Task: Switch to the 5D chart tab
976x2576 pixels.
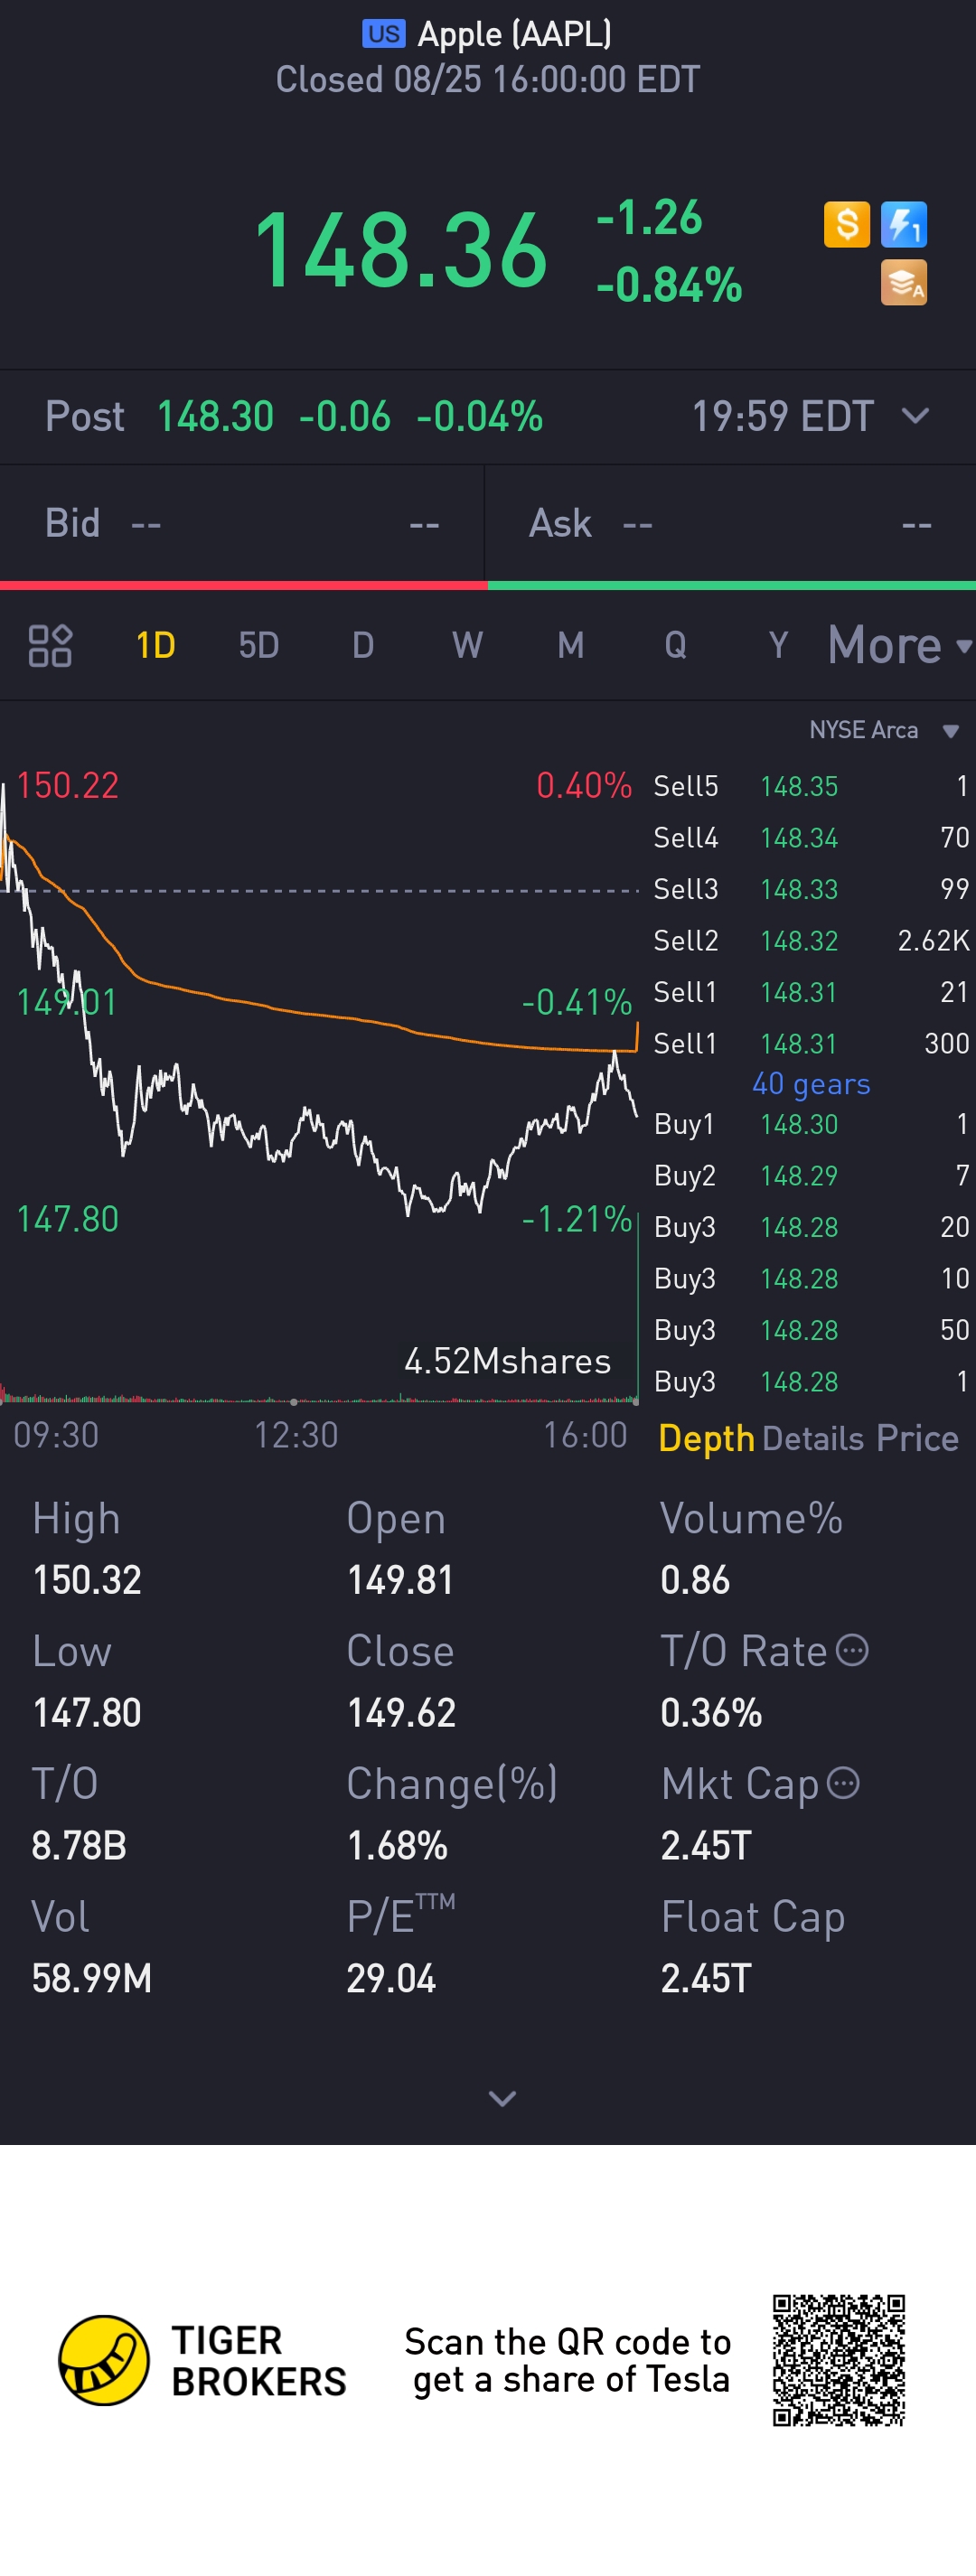Action: [x=259, y=645]
